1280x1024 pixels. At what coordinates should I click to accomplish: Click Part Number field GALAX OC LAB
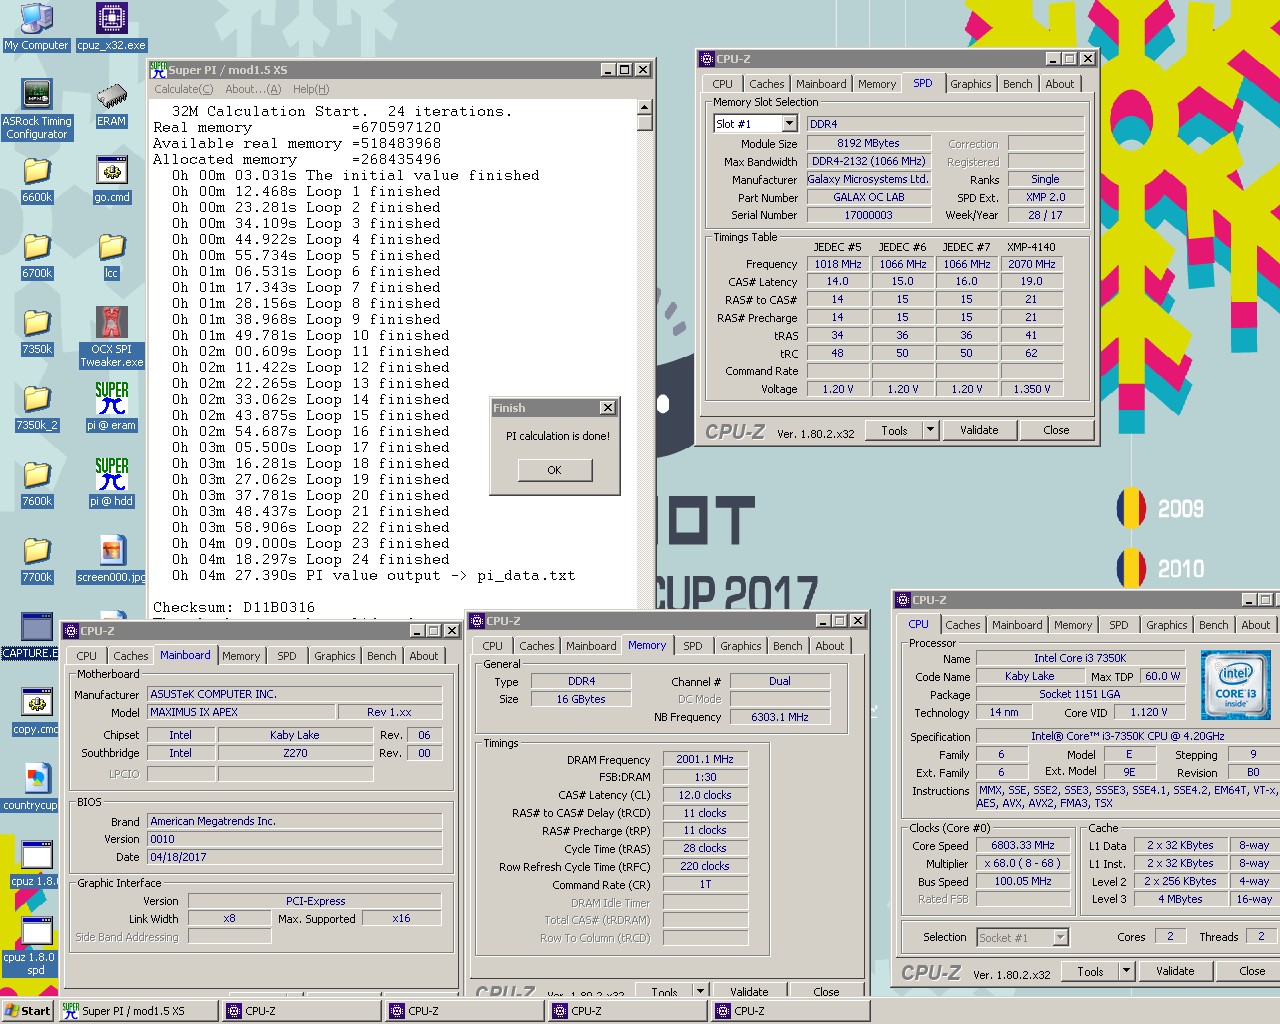(868, 198)
